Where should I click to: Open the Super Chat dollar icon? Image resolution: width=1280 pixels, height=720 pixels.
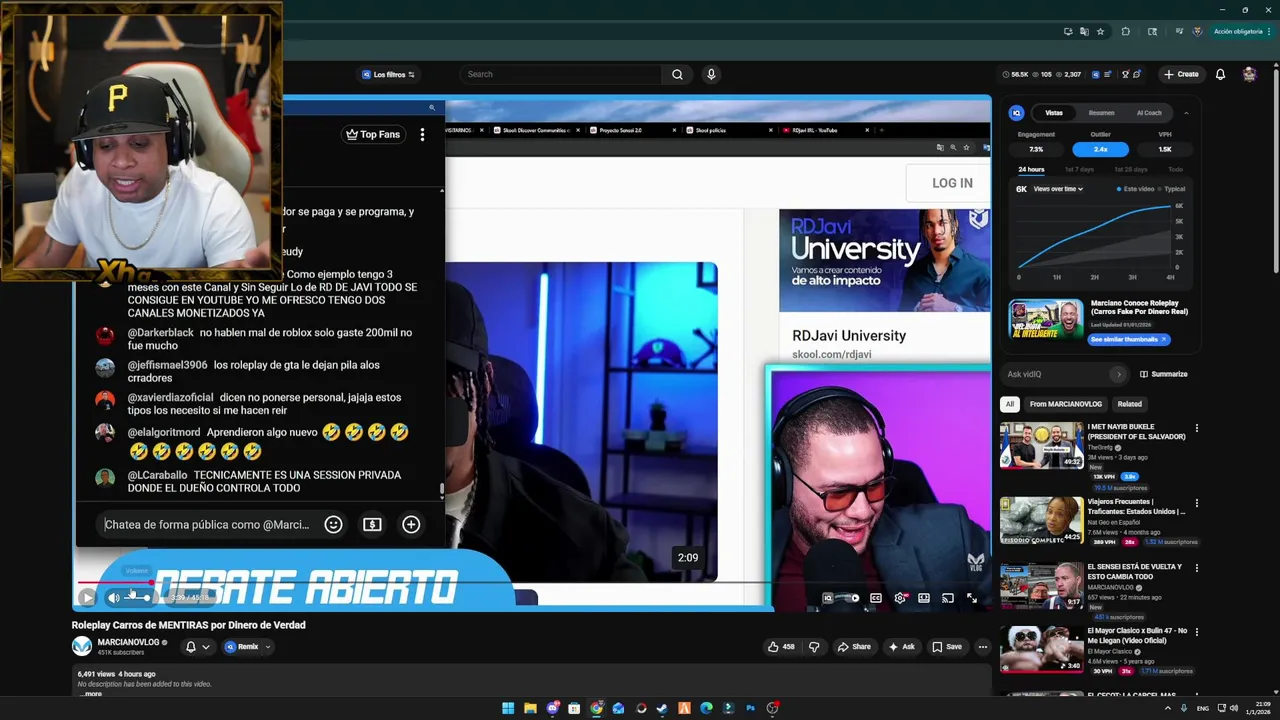click(x=372, y=524)
